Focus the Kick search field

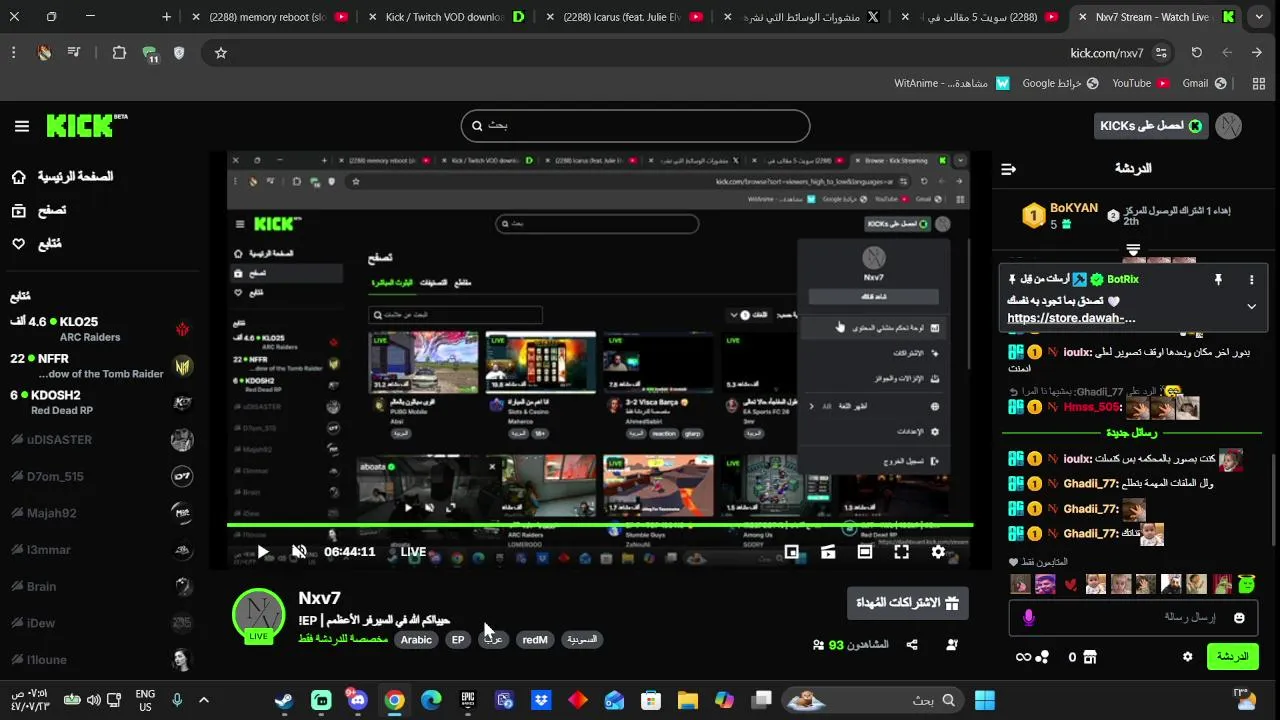click(x=635, y=126)
